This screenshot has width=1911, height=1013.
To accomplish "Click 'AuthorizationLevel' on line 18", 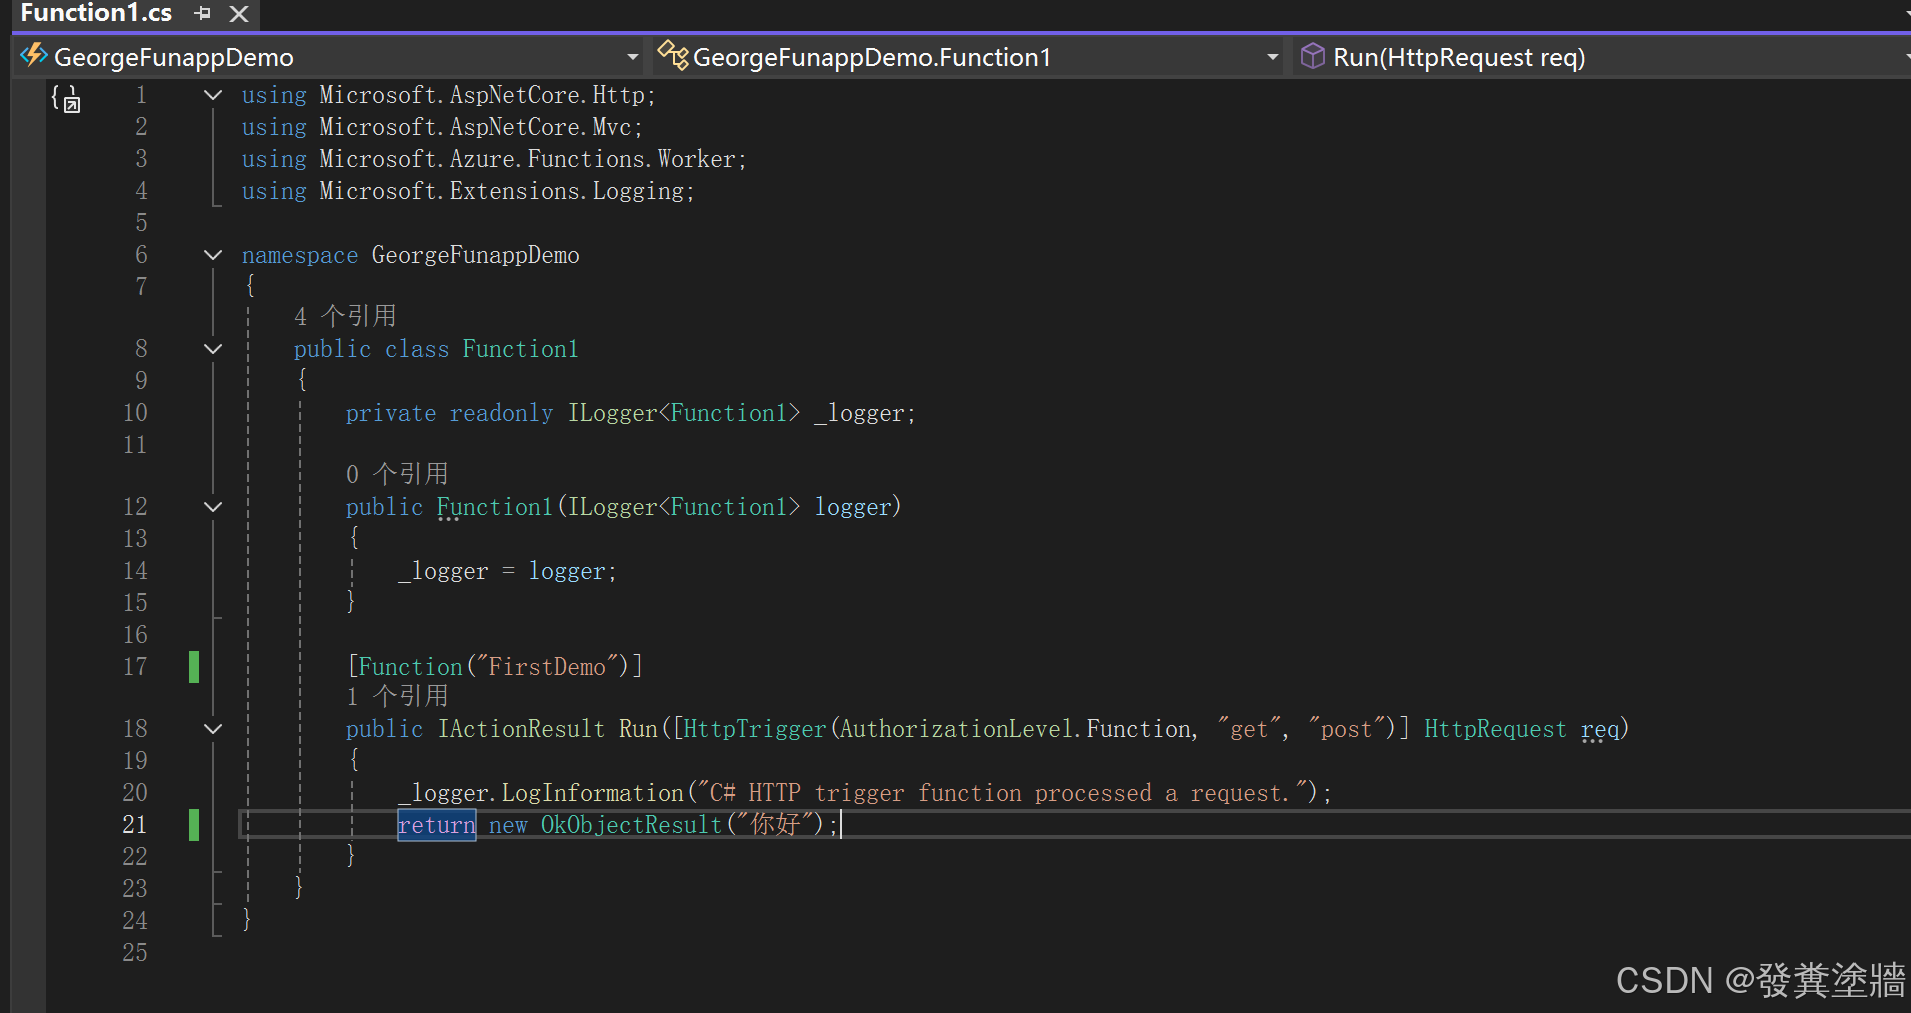I will click(x=957, y=729).
